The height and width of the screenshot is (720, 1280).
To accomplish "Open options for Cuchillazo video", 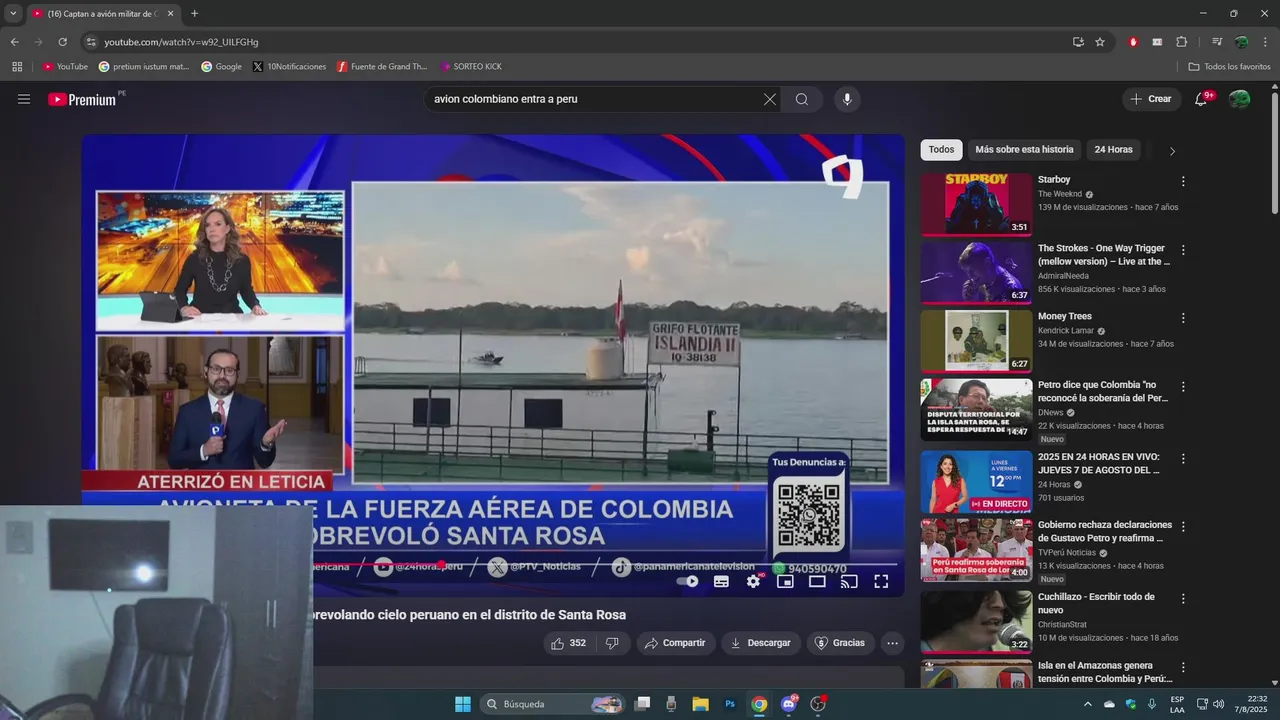I will click(x=1183, y=598).
